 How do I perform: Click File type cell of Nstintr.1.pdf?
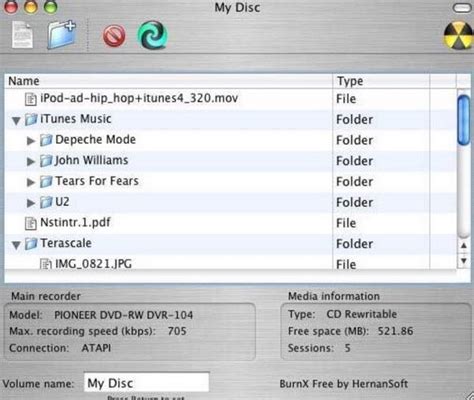pos(346,223)
